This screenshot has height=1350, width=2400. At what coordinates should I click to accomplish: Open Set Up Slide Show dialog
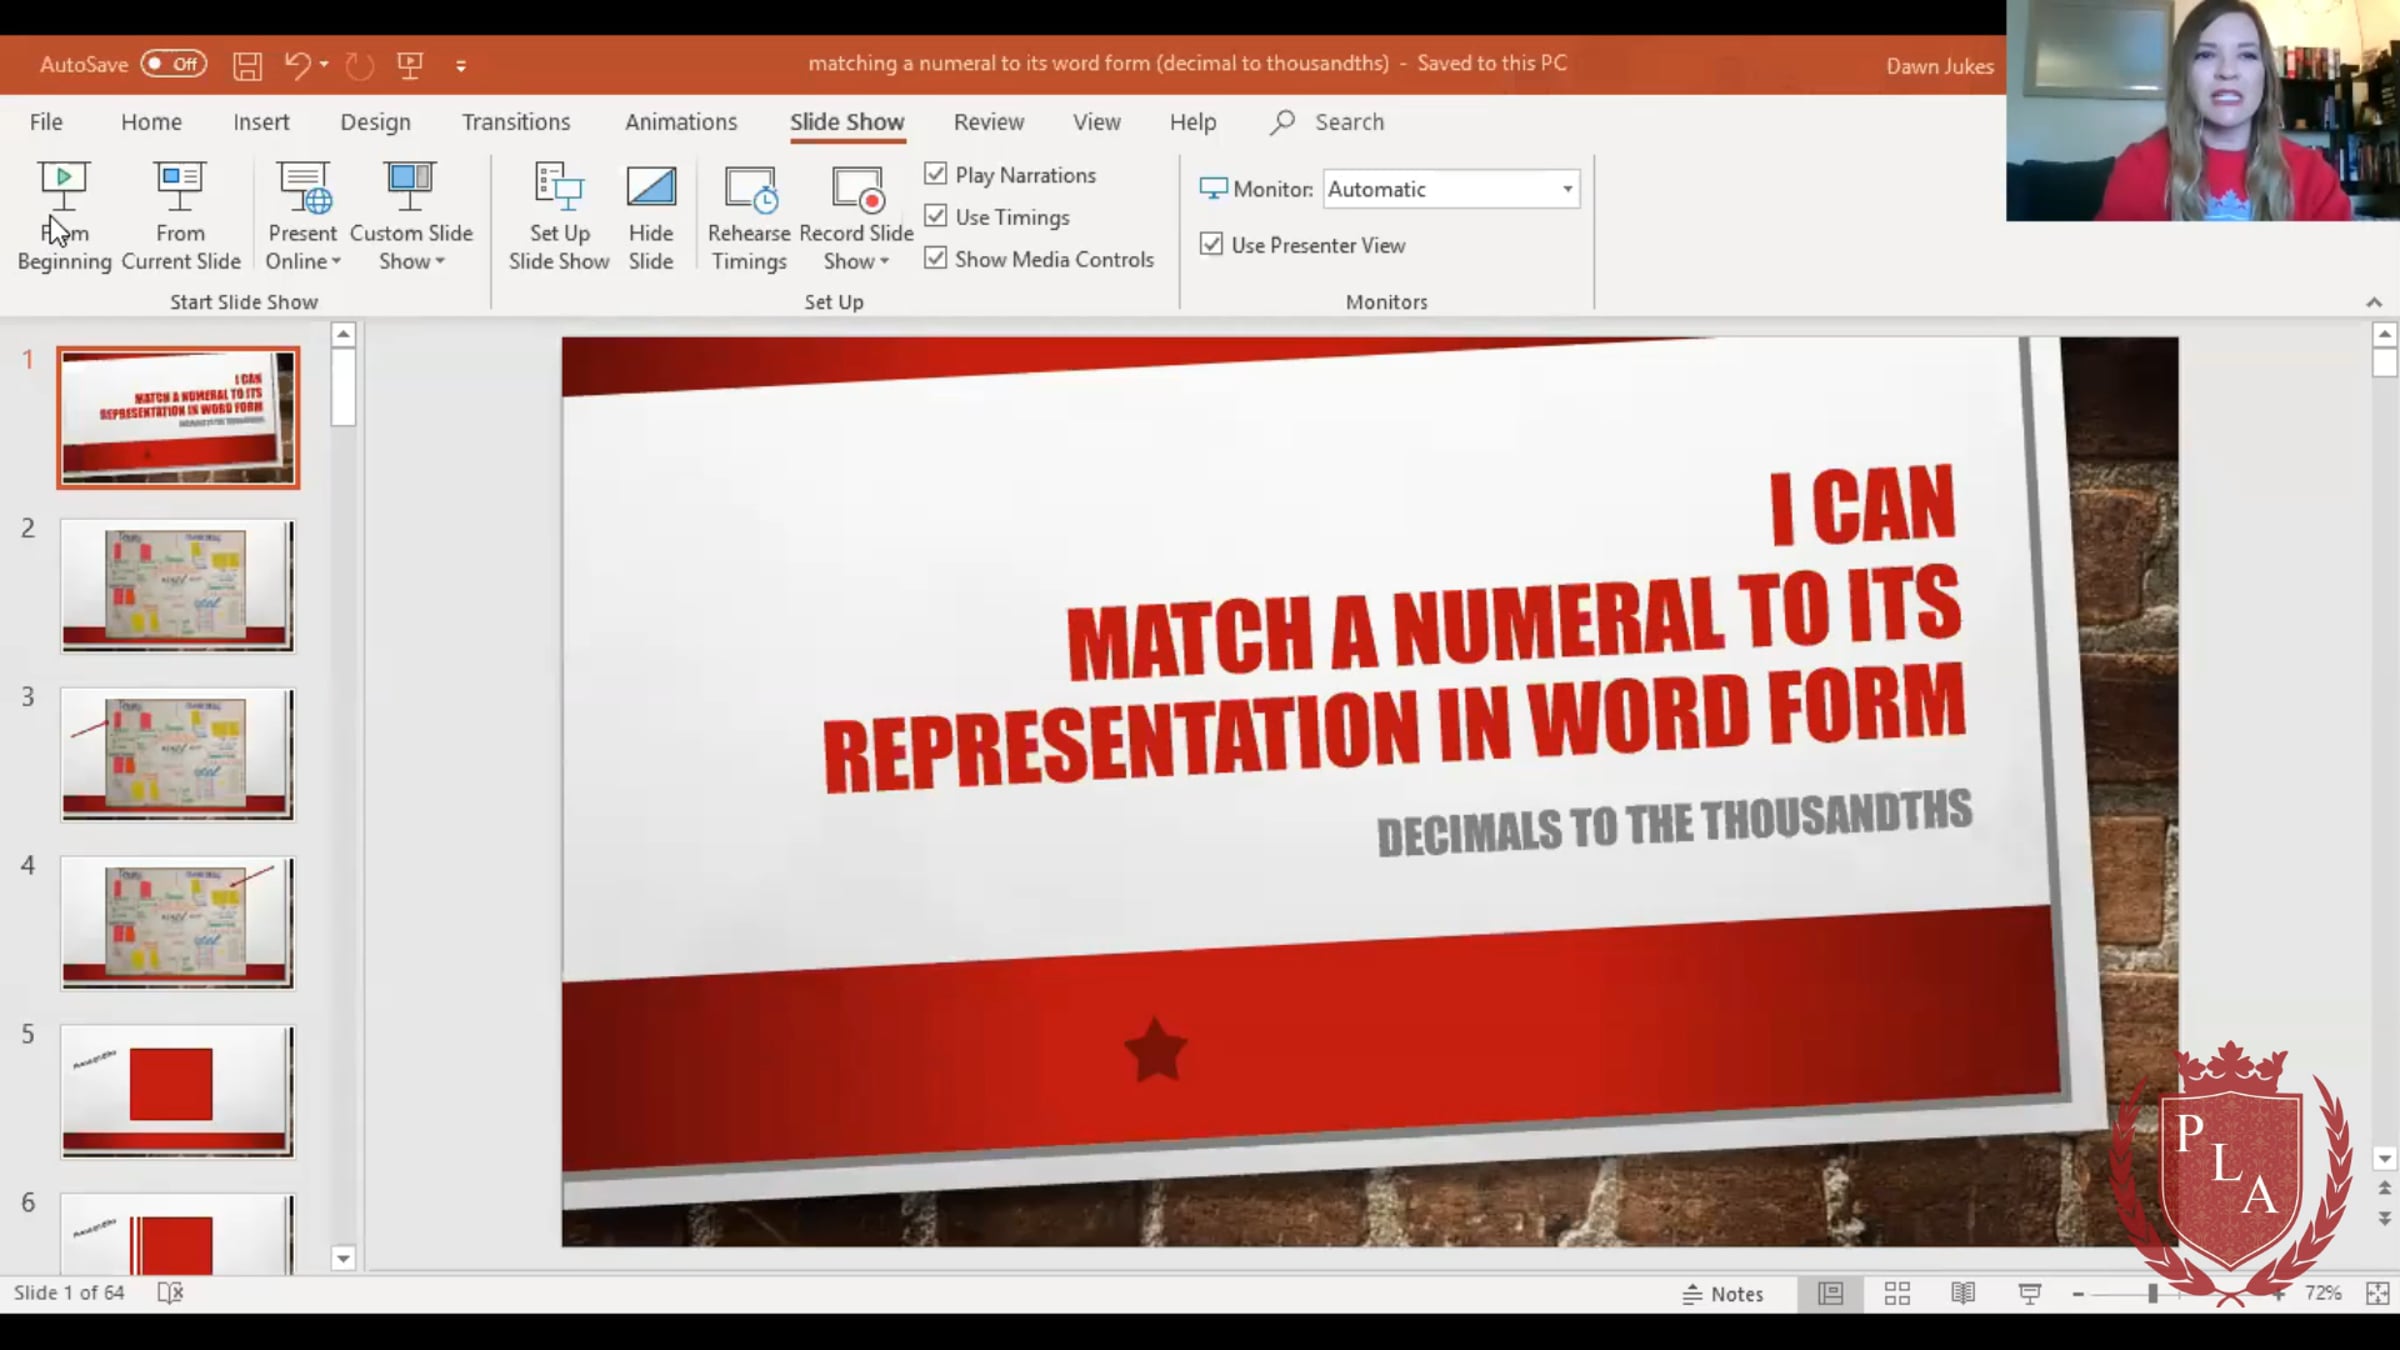coord(558,216)
